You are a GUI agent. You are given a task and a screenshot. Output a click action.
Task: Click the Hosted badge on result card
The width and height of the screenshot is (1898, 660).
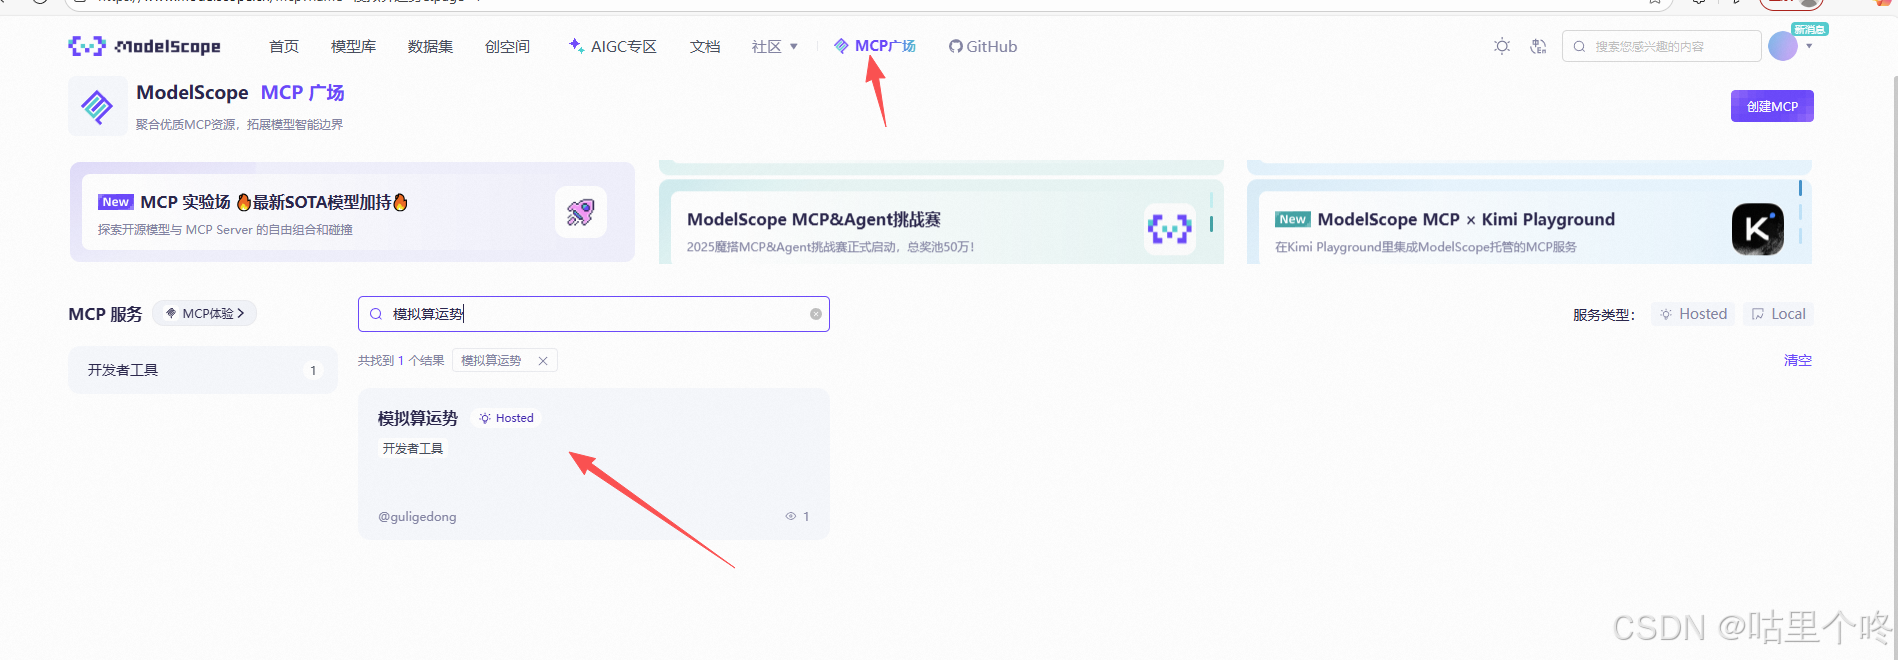tap(506, 418)
